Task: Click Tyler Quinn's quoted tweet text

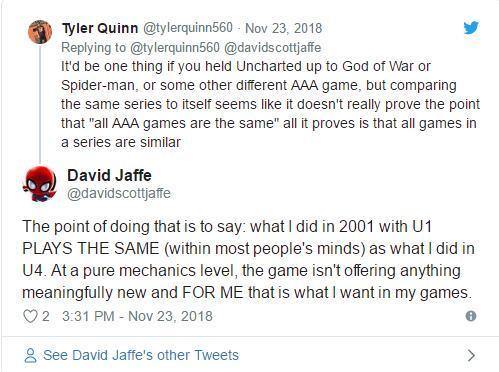Action: pos(270,104)
